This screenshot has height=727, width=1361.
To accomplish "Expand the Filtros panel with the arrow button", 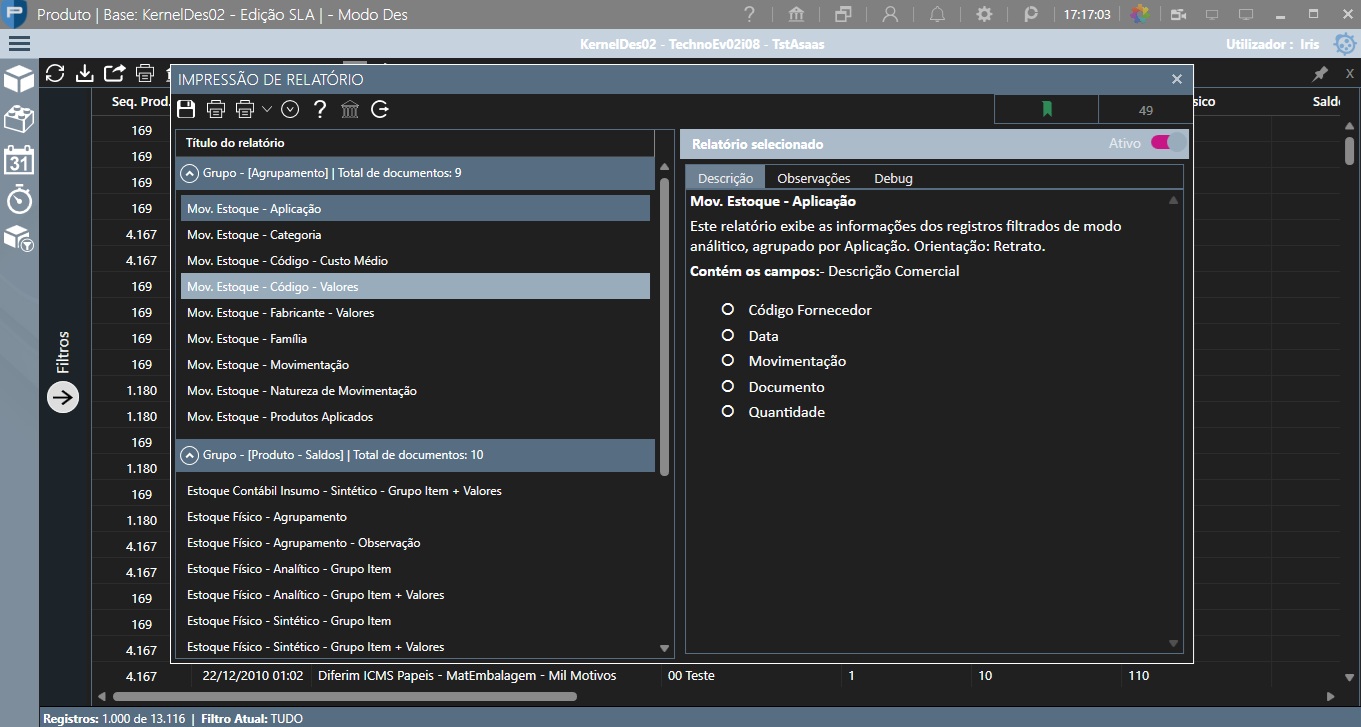I will click(63, 397).
